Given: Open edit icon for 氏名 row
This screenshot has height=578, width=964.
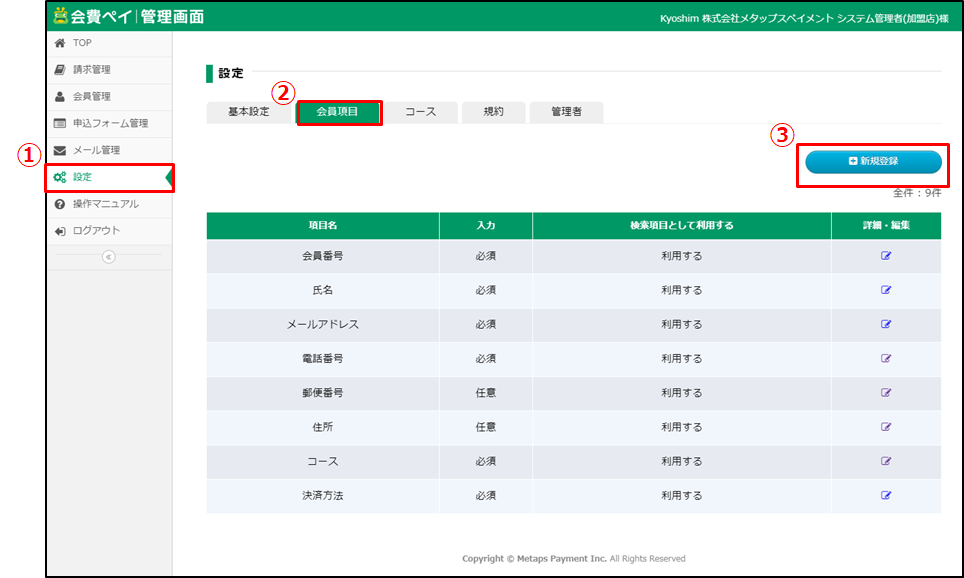Looking at the screenshot, I should pos(885,290).
